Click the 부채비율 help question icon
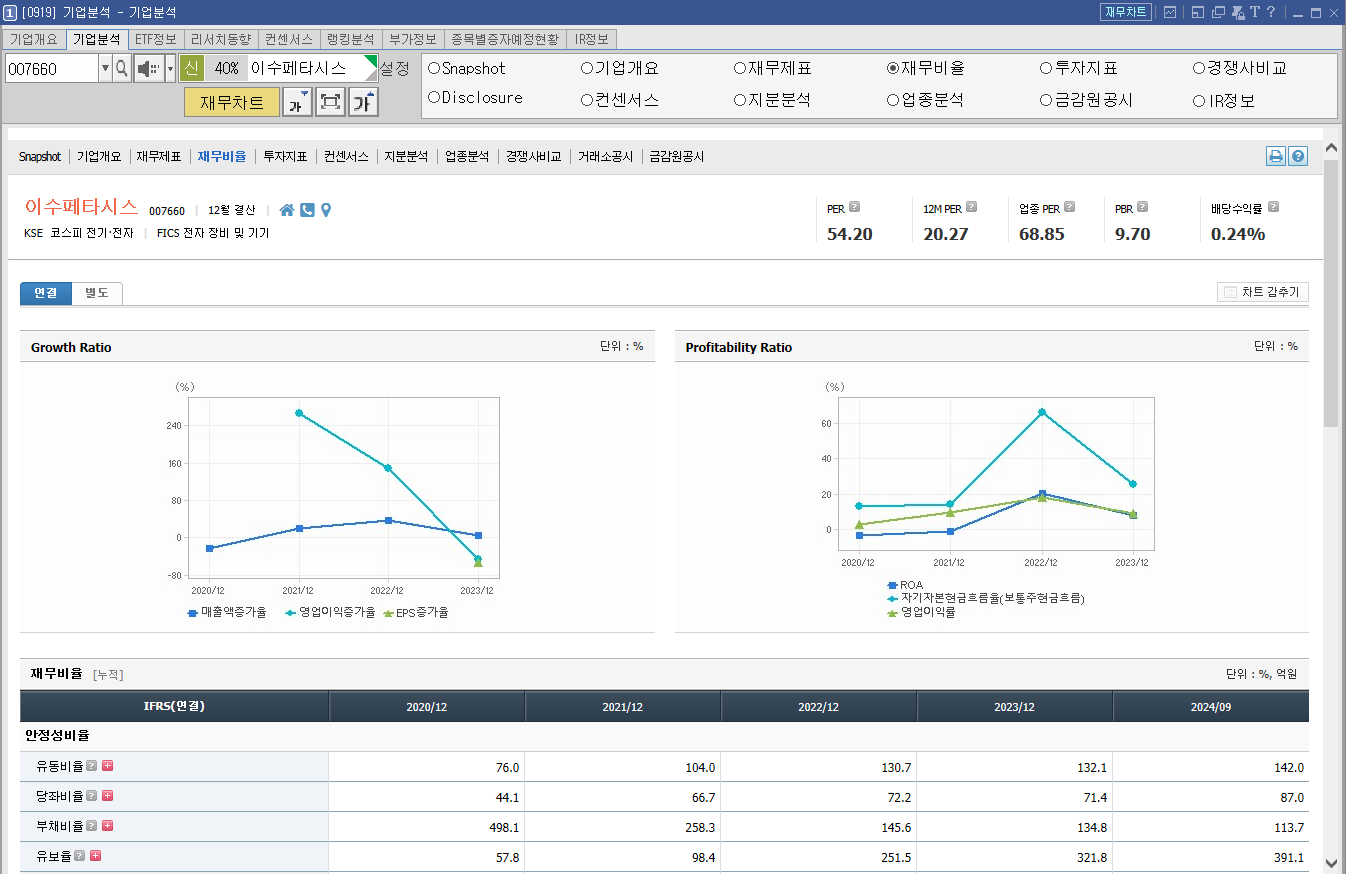Image resolution: width=1346 pixels, height=874 pixels. click(x=92, y=826)
